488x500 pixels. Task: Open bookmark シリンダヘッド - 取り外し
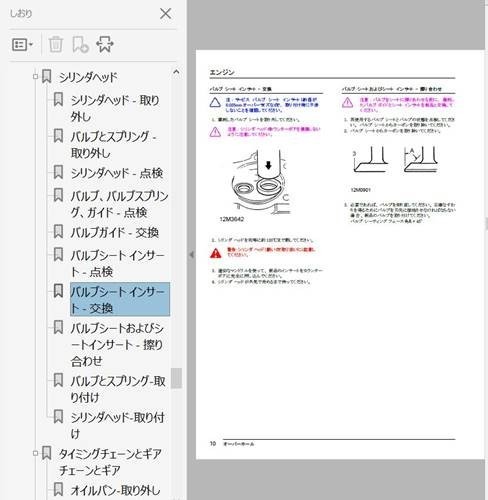115,108
